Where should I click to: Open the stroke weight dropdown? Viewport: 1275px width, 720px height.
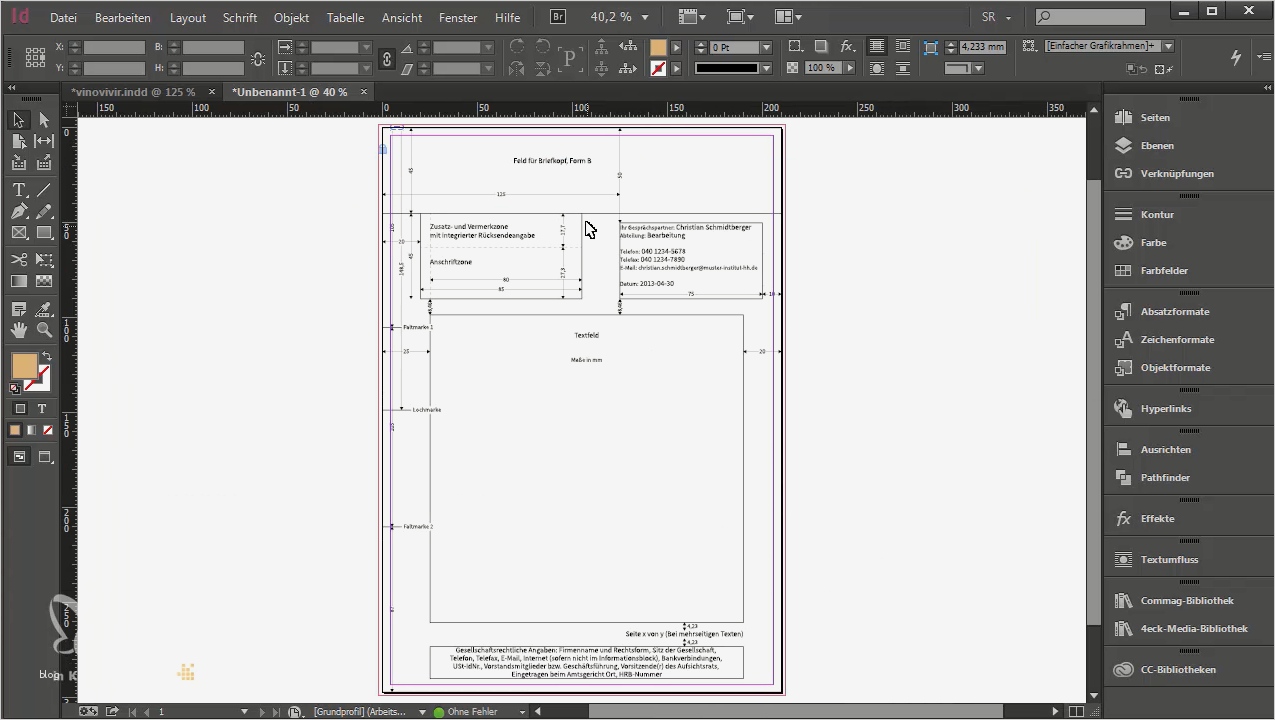(x=765, y=47)
